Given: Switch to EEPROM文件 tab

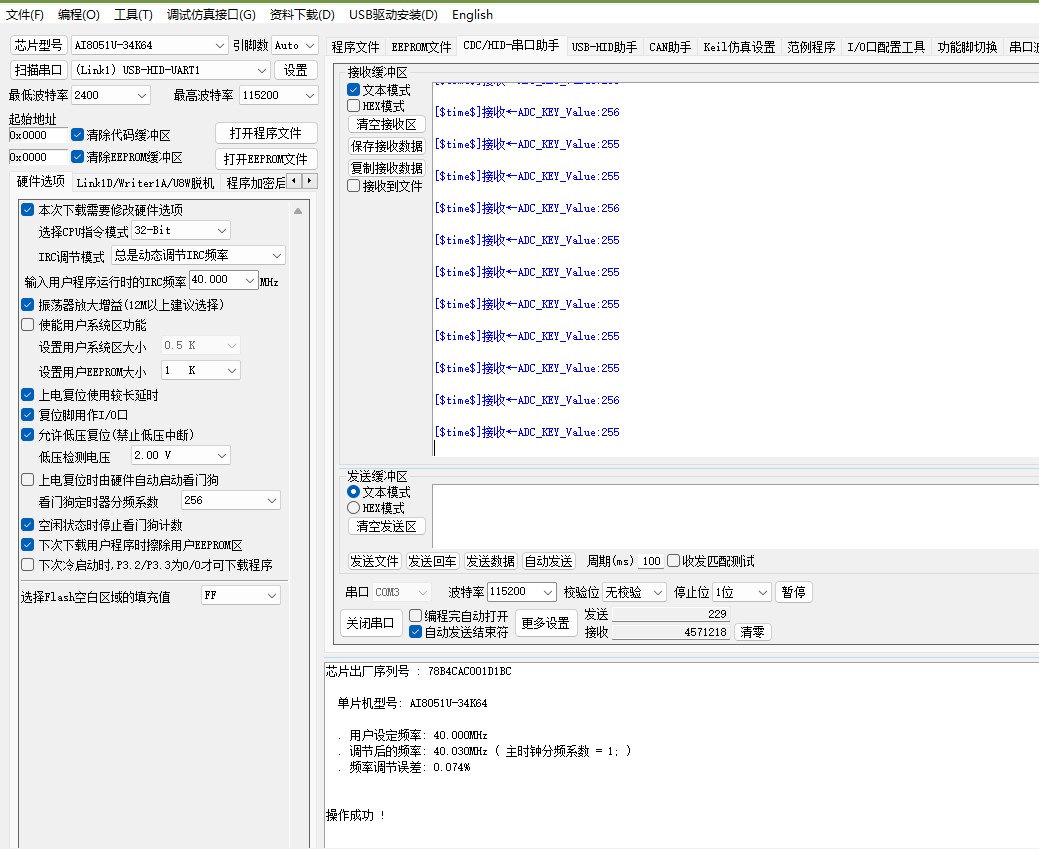Looking at the screenshot, I should point(421,47).
